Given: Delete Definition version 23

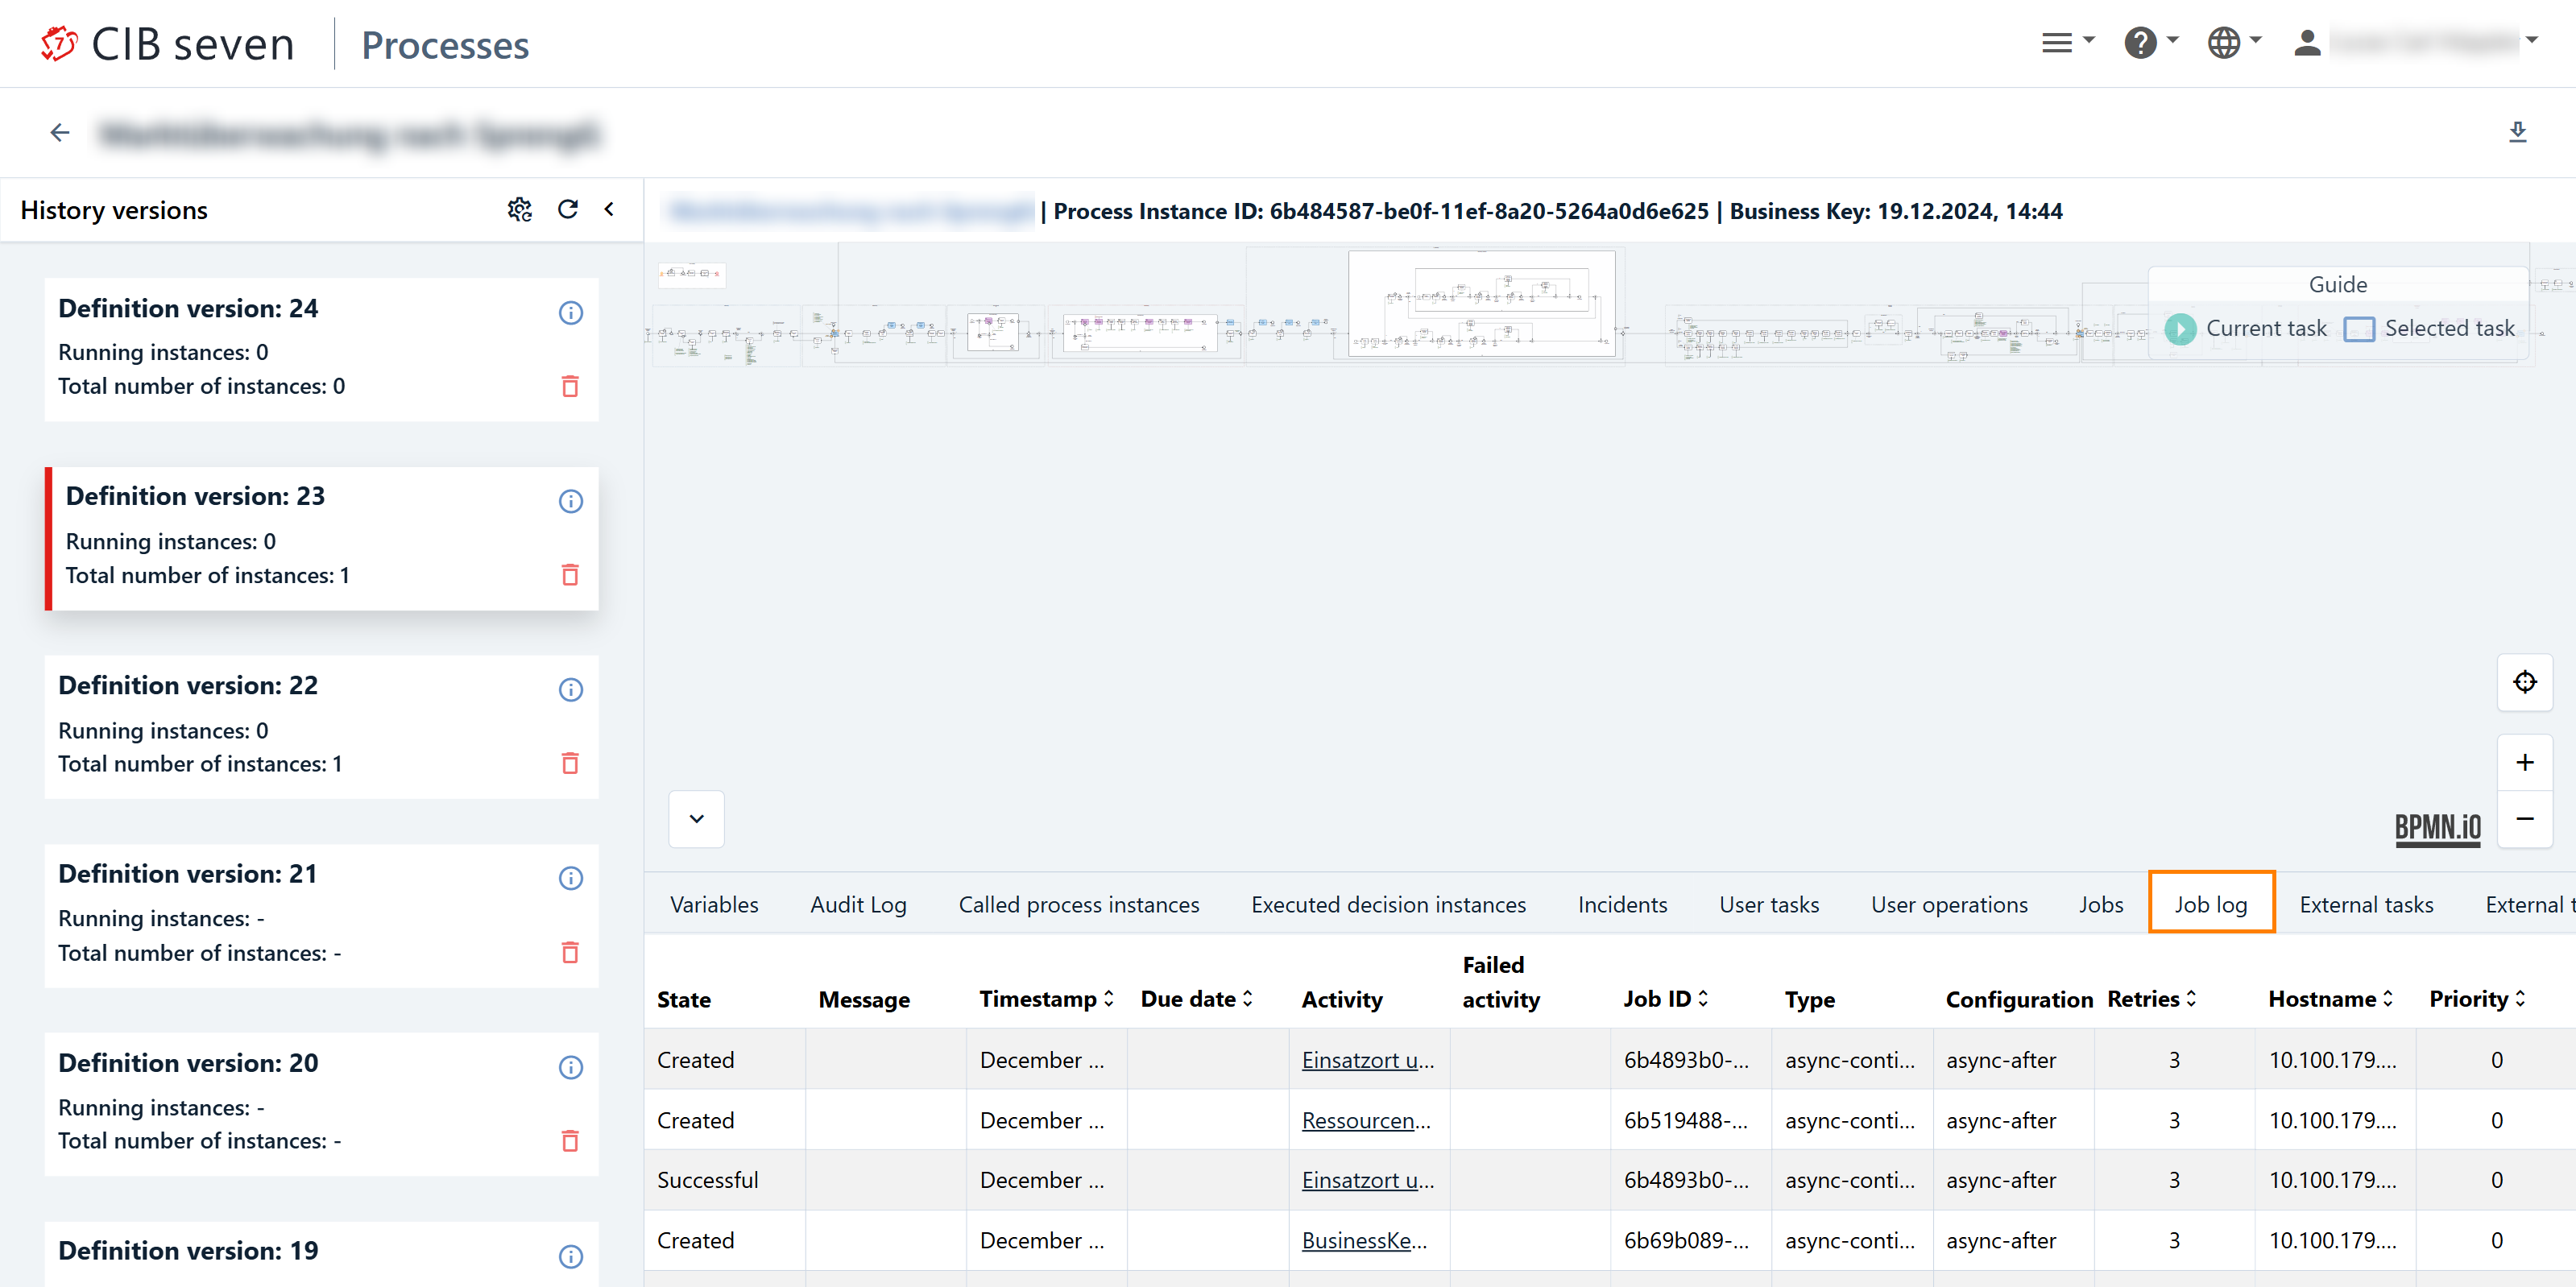Looking at the screenshot, I should pyautogui.click(x=570, y=575).
